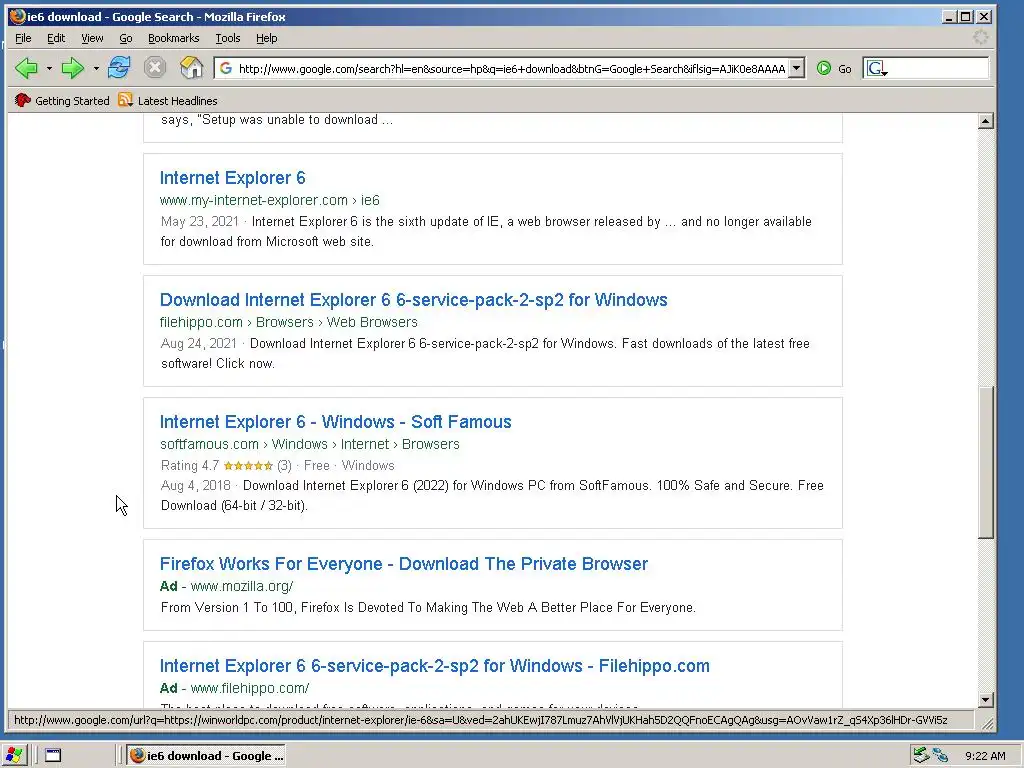Select the ie6 download - Google taskbar button
This screenshot has height=768, width=1024.
tap(206, 756)
